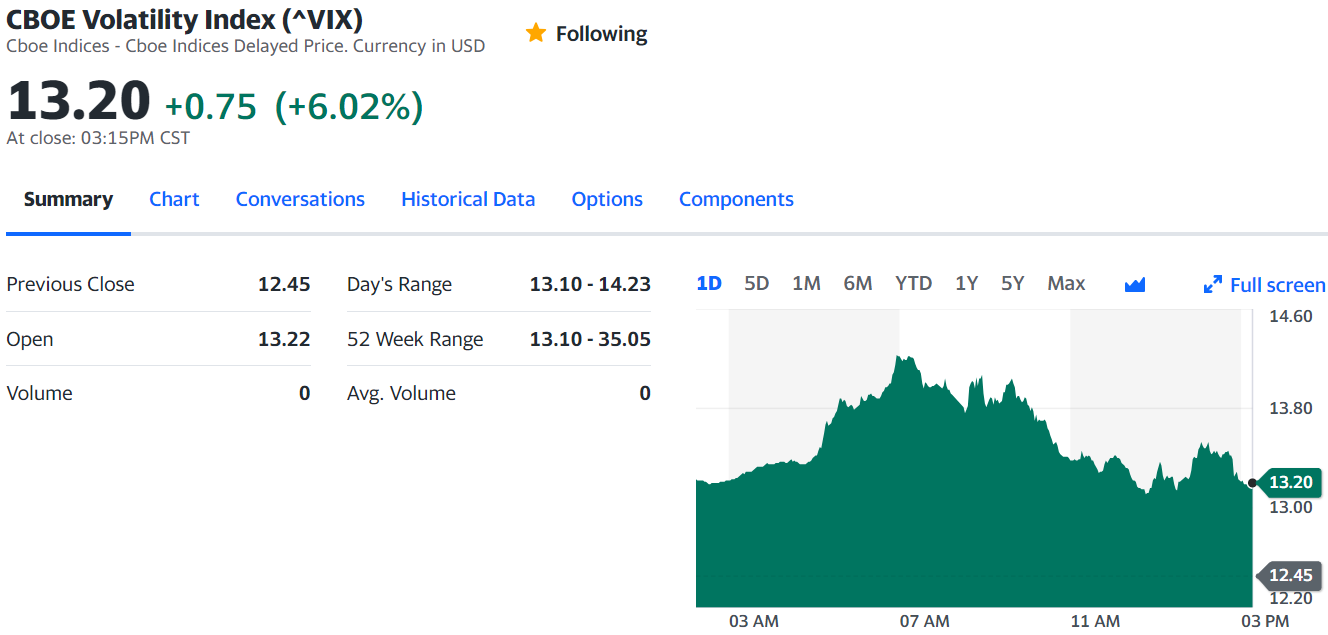This screenshot has height=635, width=1328.
Task: Click the Day's Range label
Action: pyautogui.click(x=399, y=284)
